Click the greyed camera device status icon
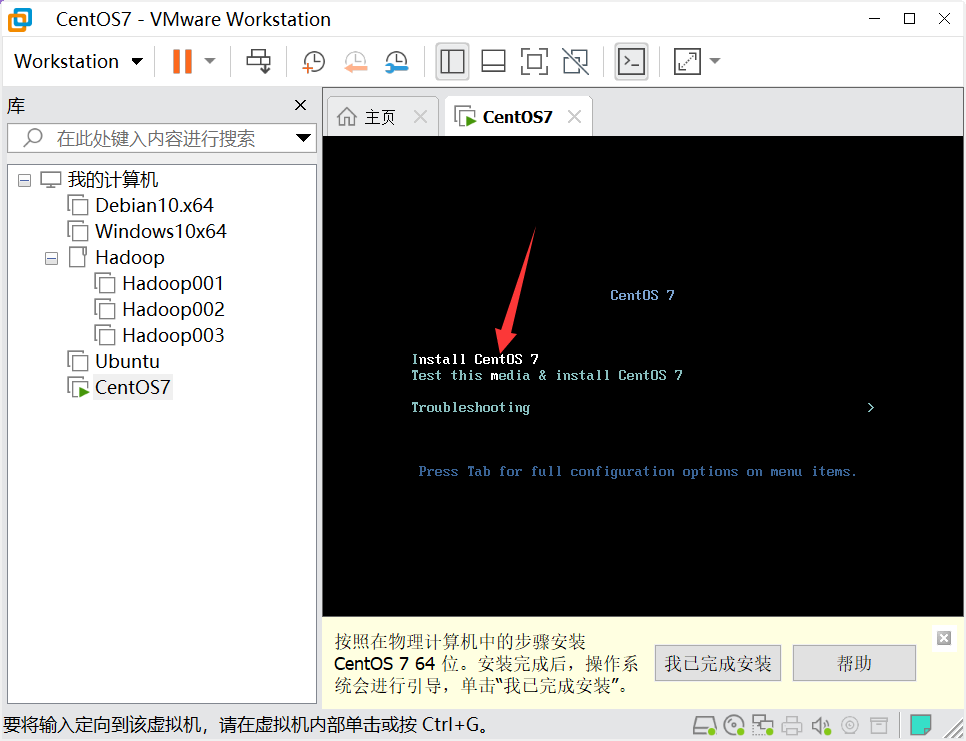 (850, 726)
